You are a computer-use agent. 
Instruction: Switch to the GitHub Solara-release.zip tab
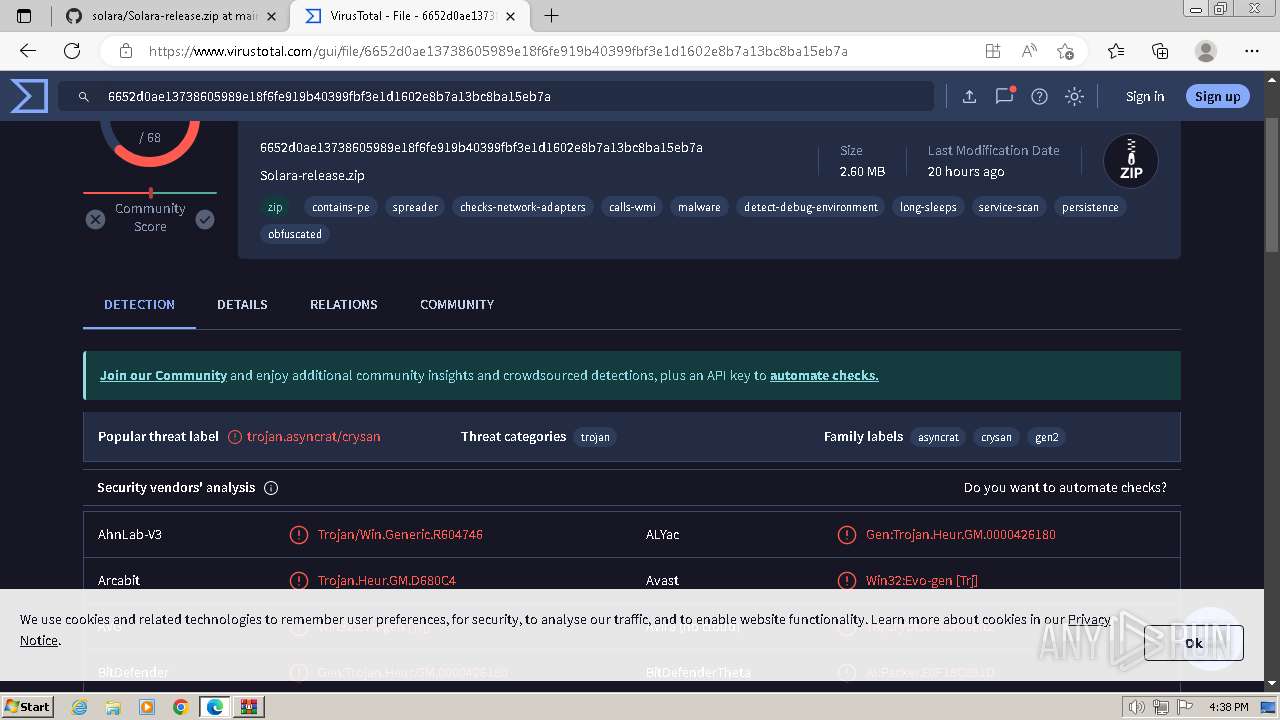172,16
